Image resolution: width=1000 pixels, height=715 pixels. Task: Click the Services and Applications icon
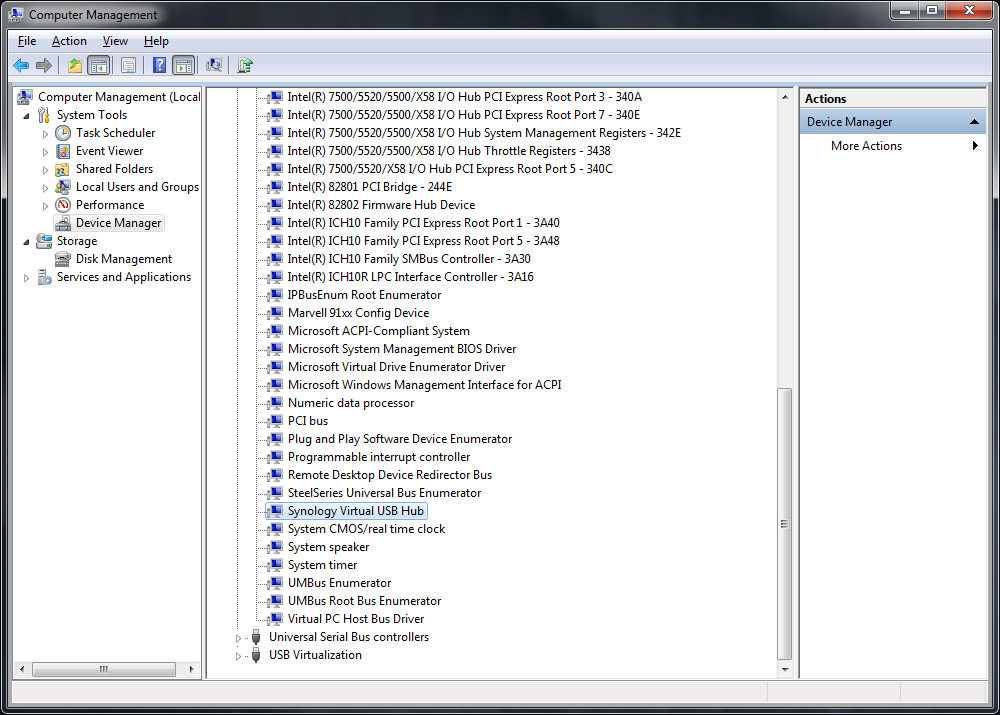44,277
